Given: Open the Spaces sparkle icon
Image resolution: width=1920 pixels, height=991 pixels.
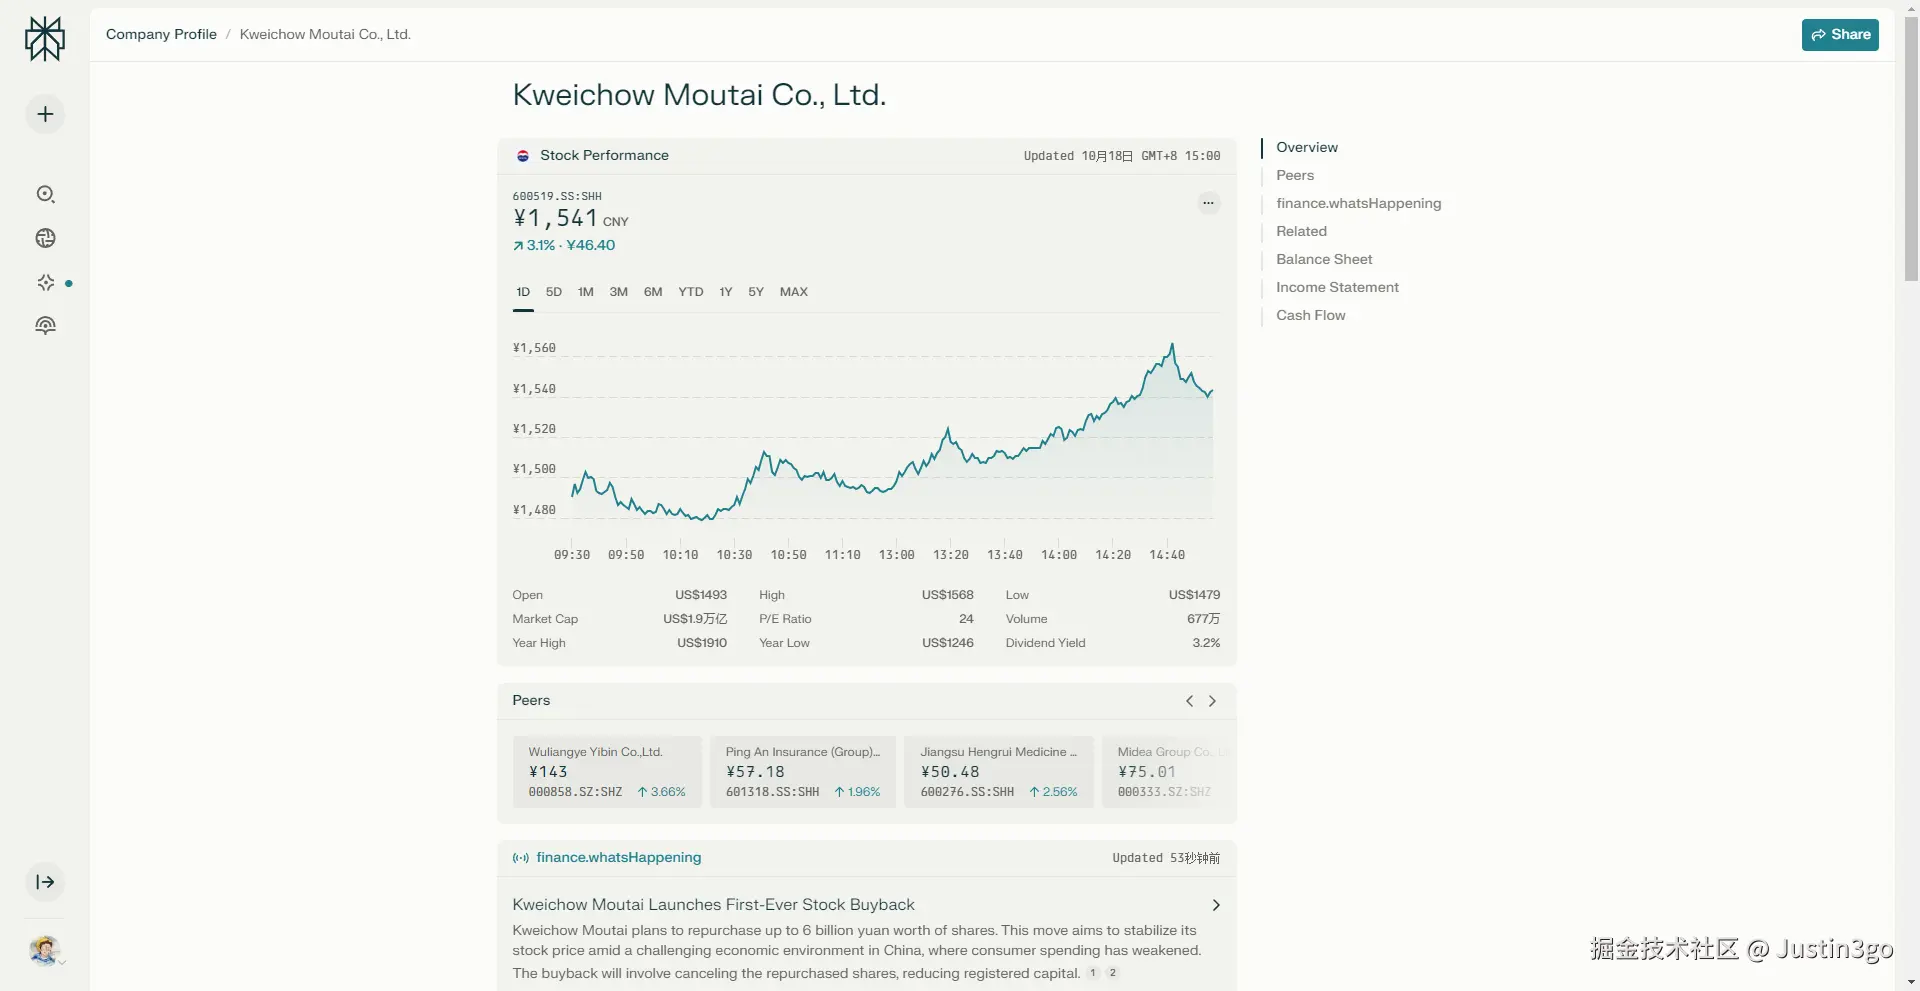Looking at the screenshot, I should point(46,283).
